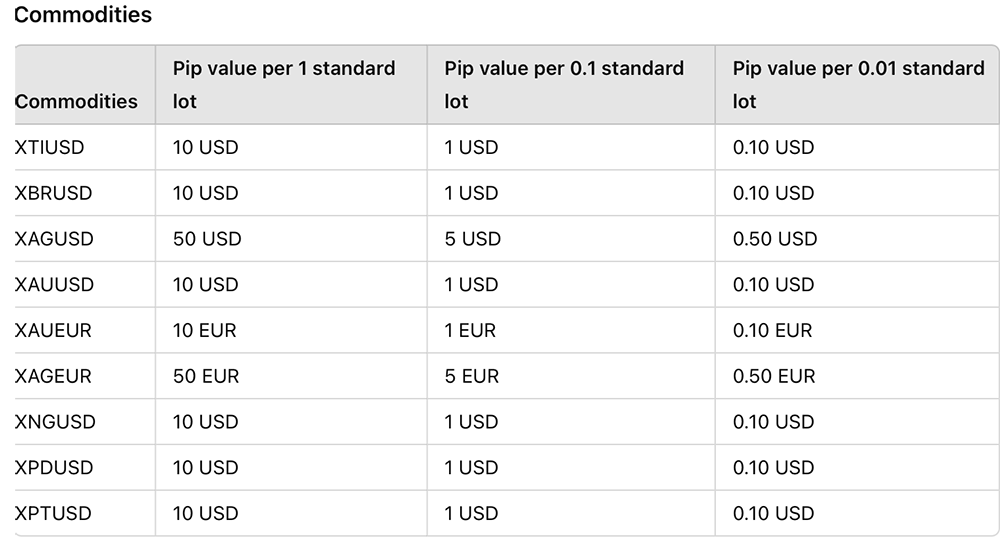Image resolution: width=1000 pixels, height=538 pixels.
Task: Click the XAUUSD commodity cell
Action: 54,285
